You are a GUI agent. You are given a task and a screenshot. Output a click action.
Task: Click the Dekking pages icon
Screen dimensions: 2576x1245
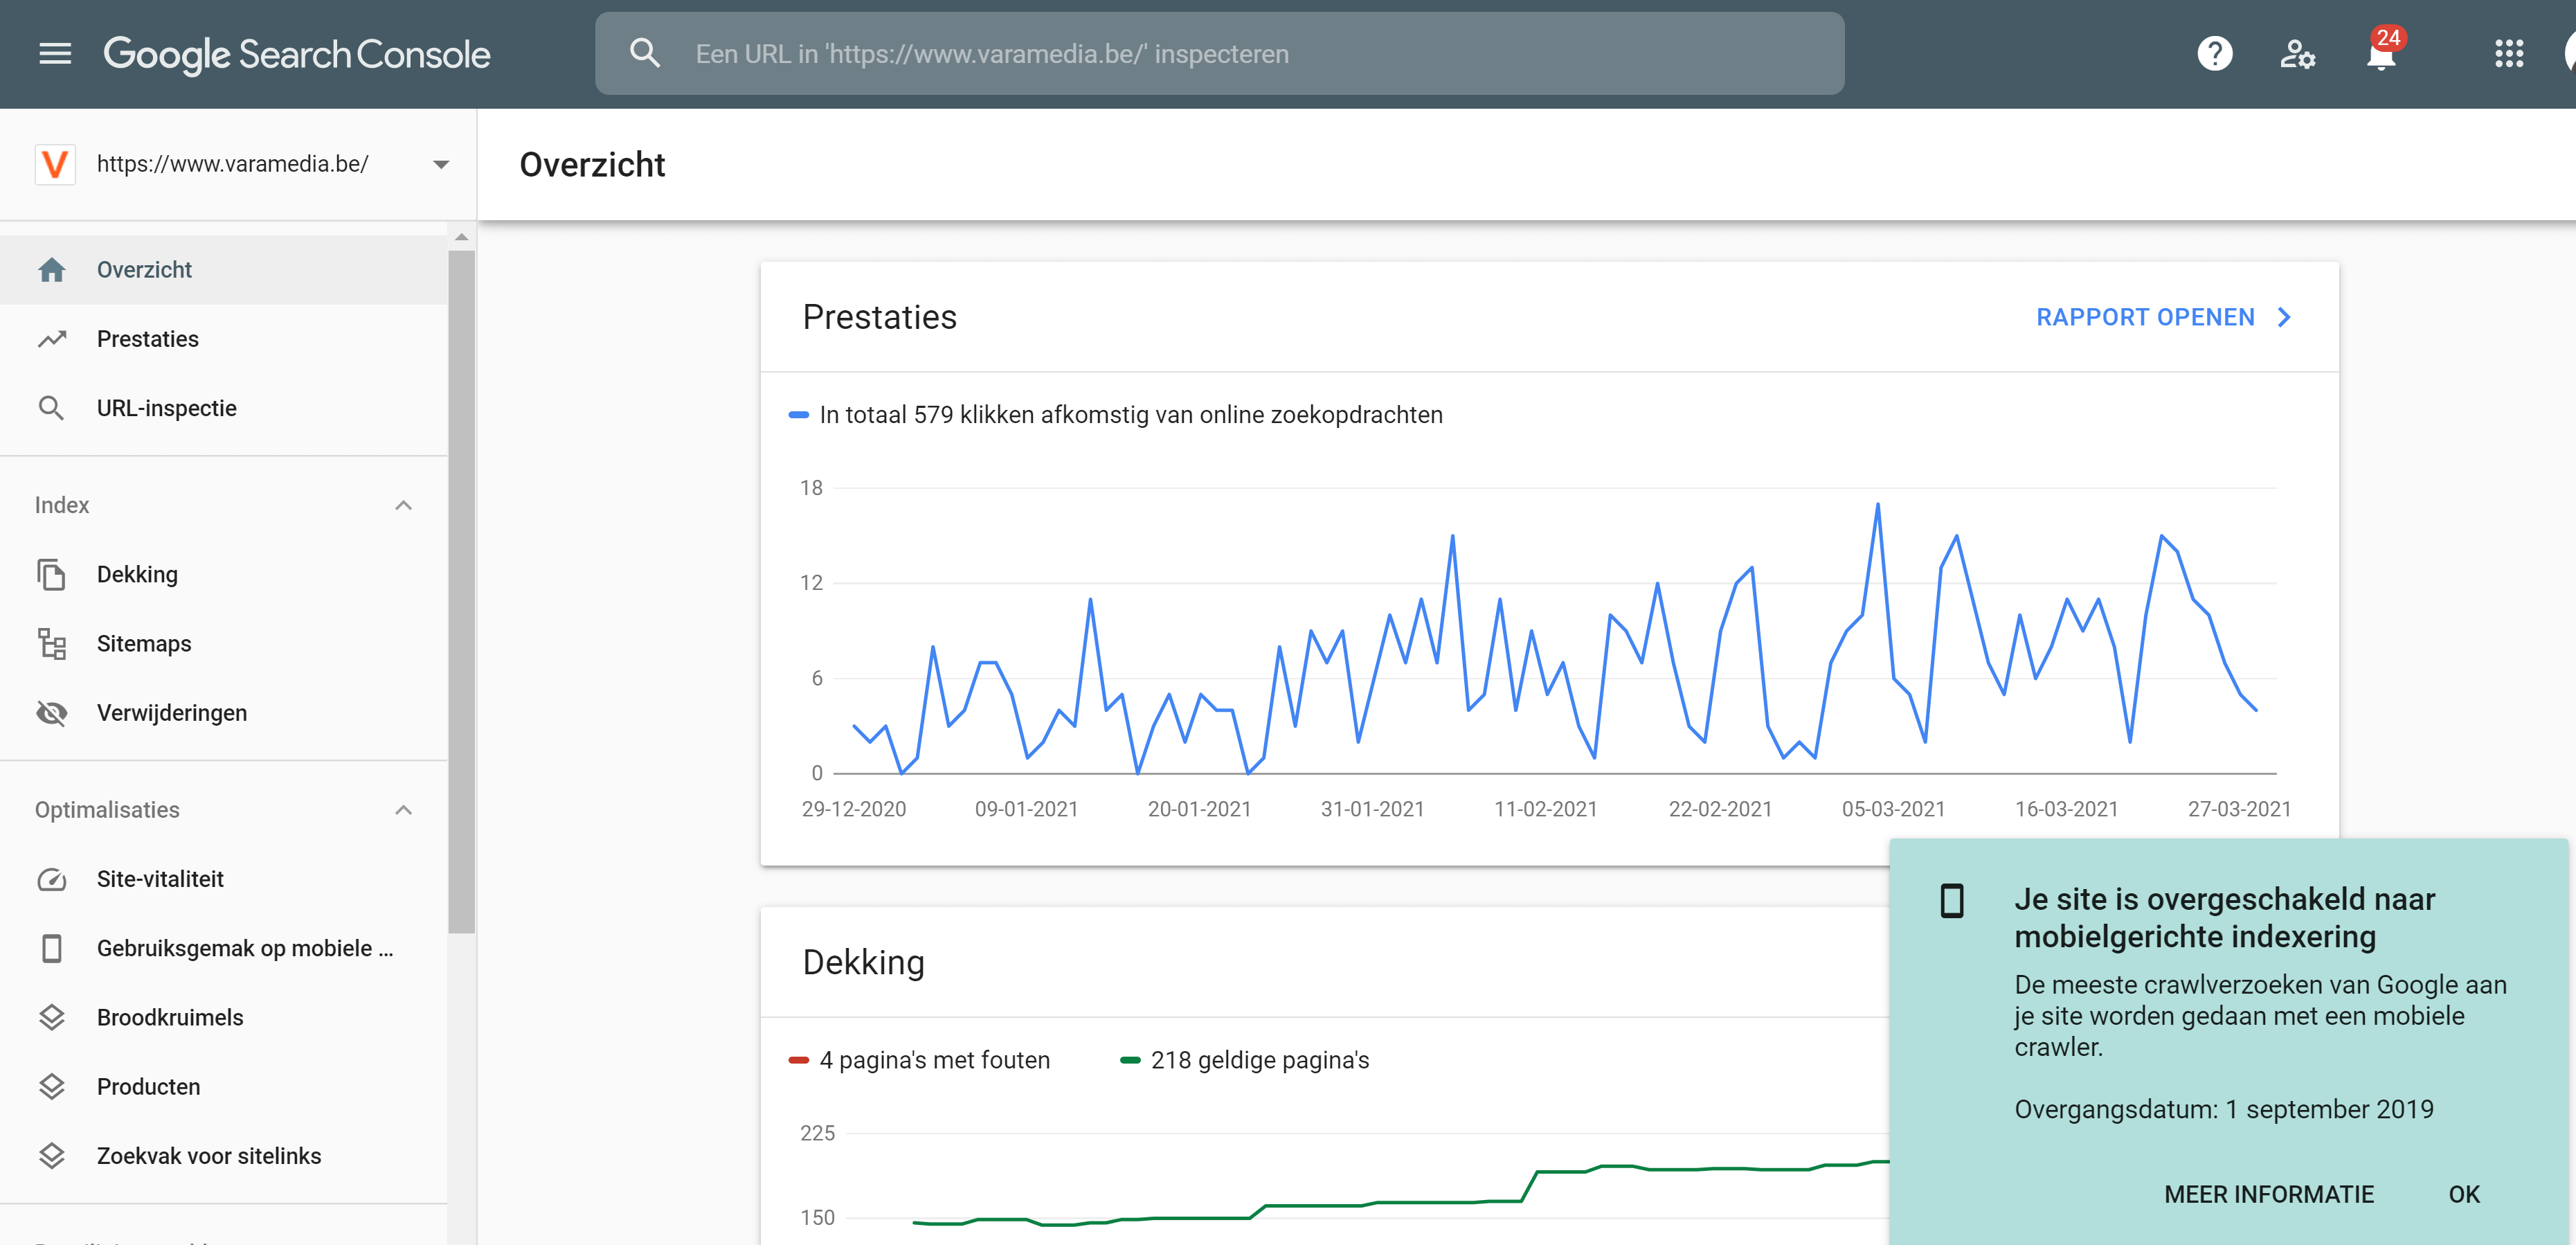[51, 574]
